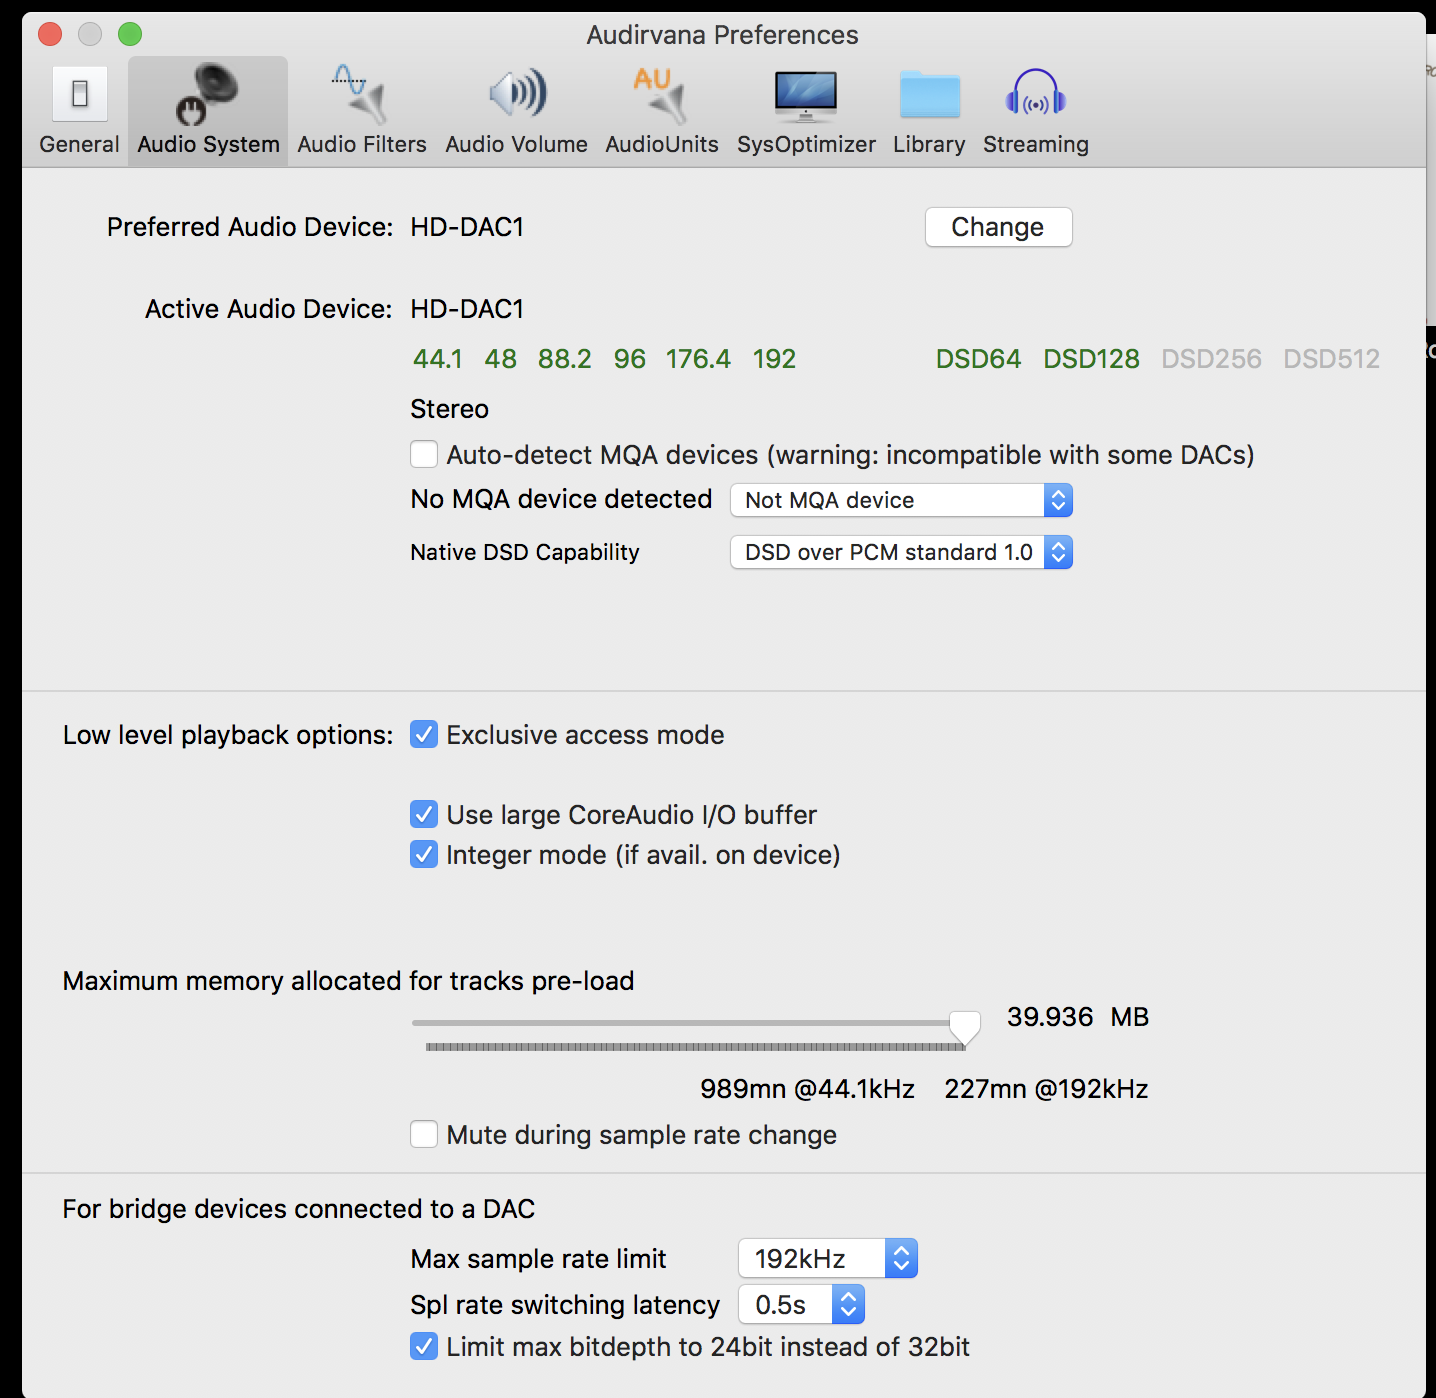
Task: Click the greyed DSD512 text
Action: (x=1332, y=359)
